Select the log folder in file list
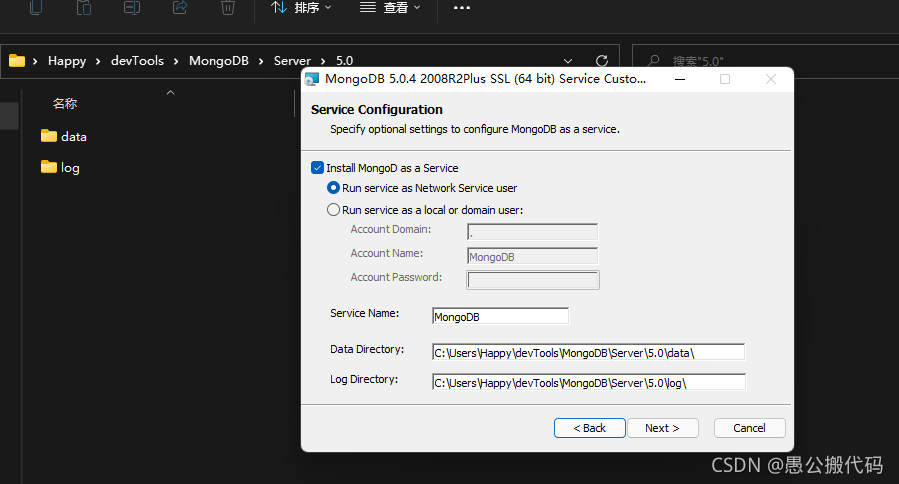This screenshot has height=484, width=899. click(x=60, y=167)
